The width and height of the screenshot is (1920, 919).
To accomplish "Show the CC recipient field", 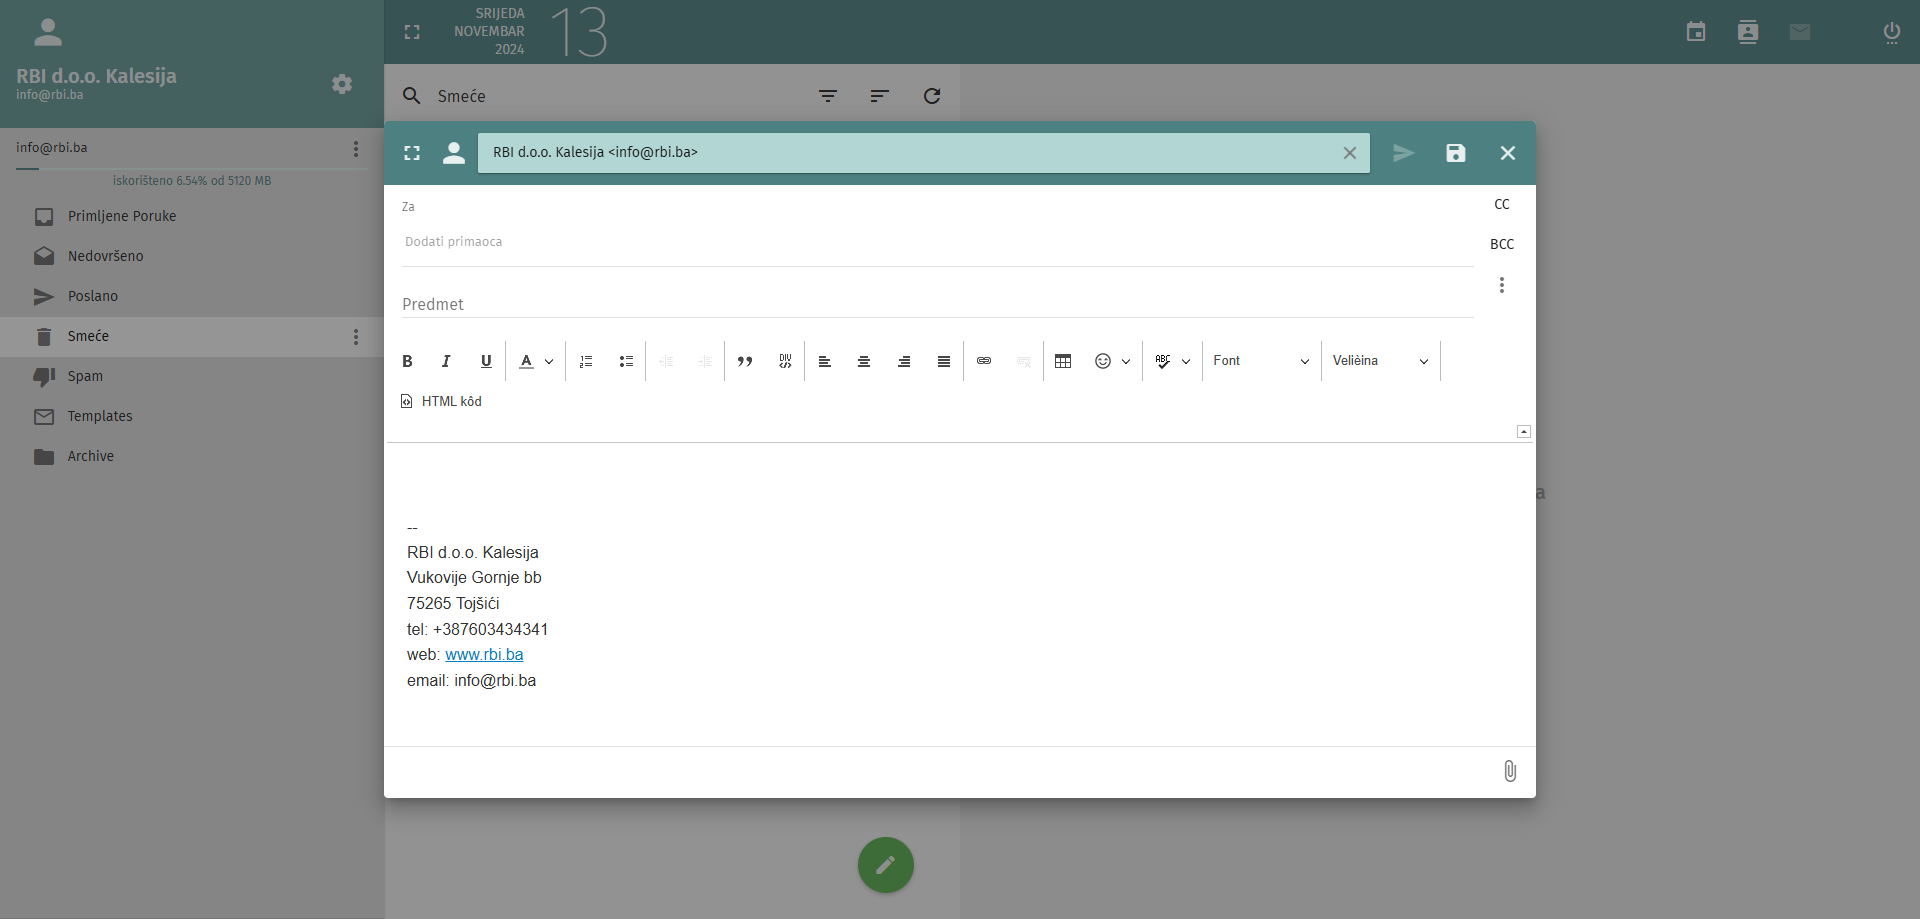I will [1502, 204].
